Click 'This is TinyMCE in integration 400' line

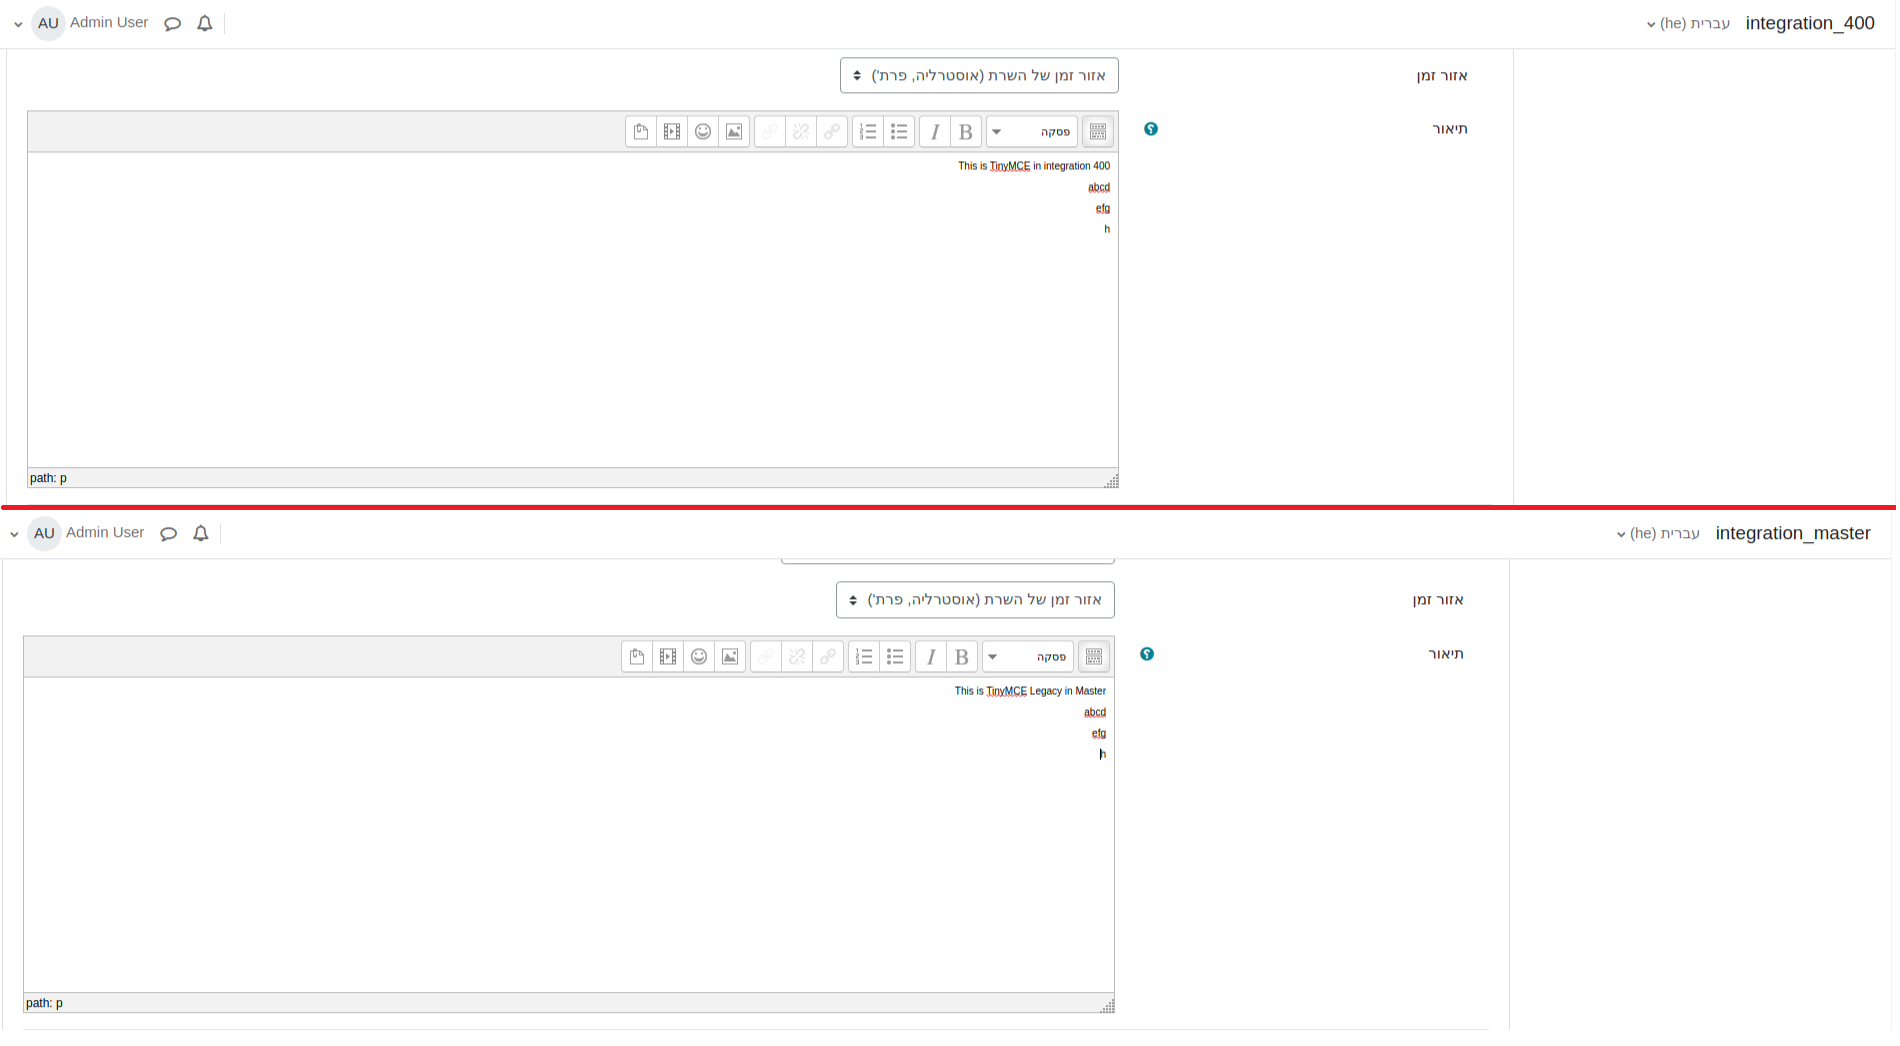[x=1034, y=166]
